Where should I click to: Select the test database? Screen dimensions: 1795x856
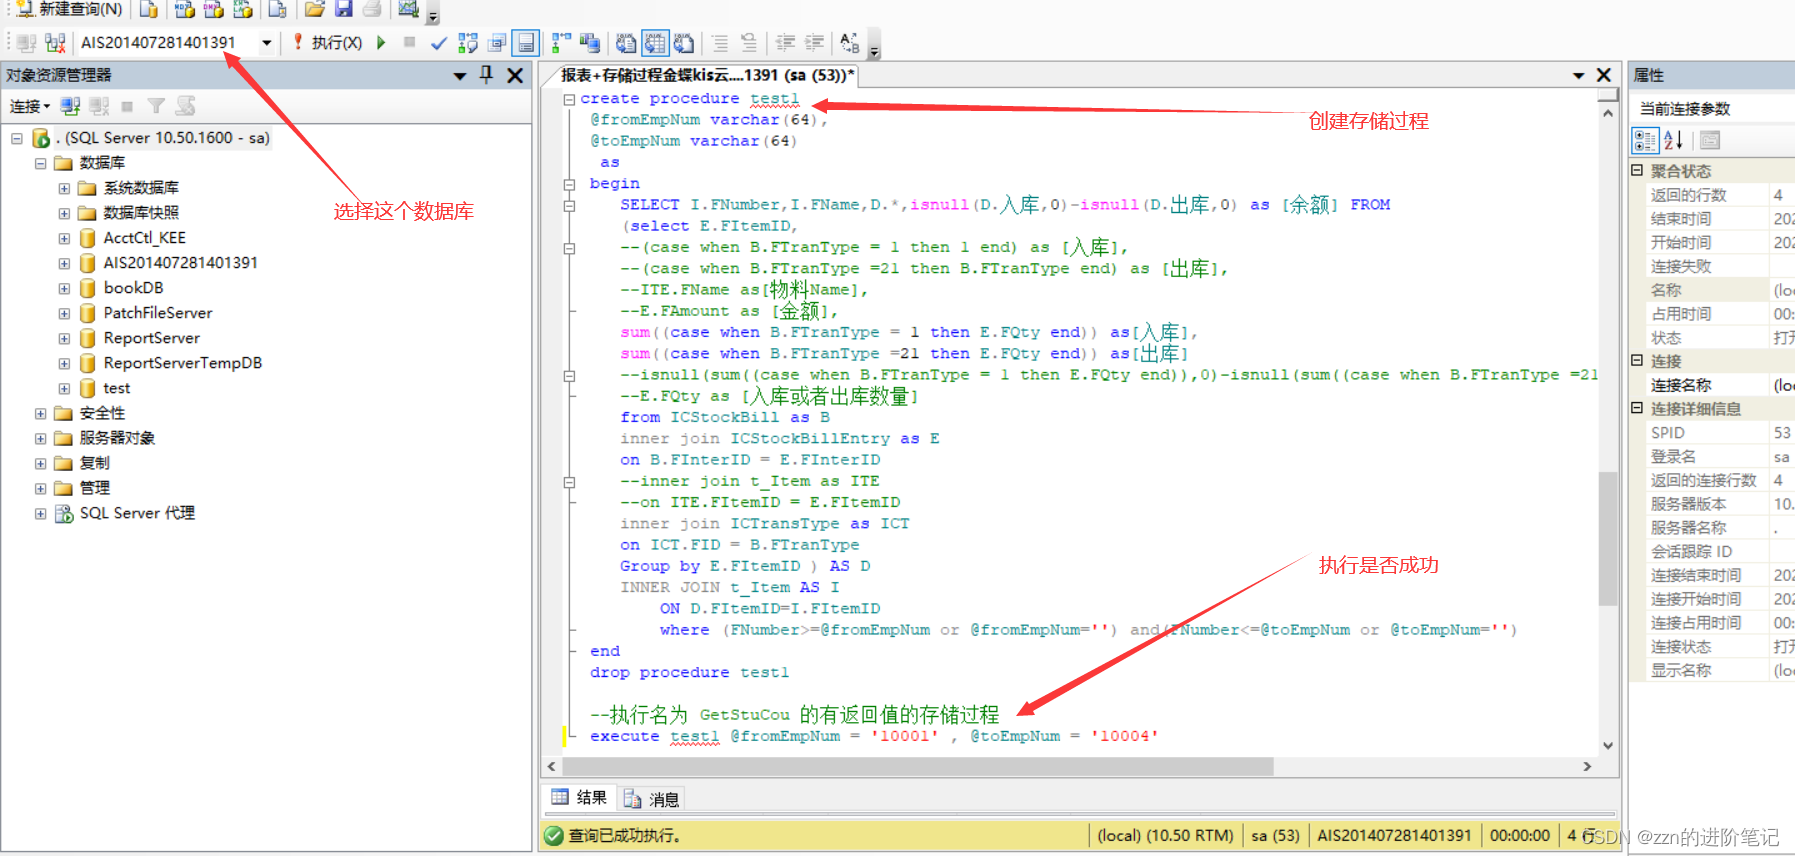(x=116, y=388)
